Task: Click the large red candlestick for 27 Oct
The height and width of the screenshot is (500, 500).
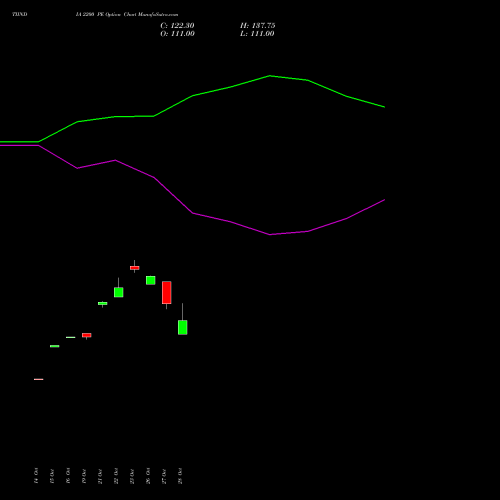Action: (x=167, y=293)
